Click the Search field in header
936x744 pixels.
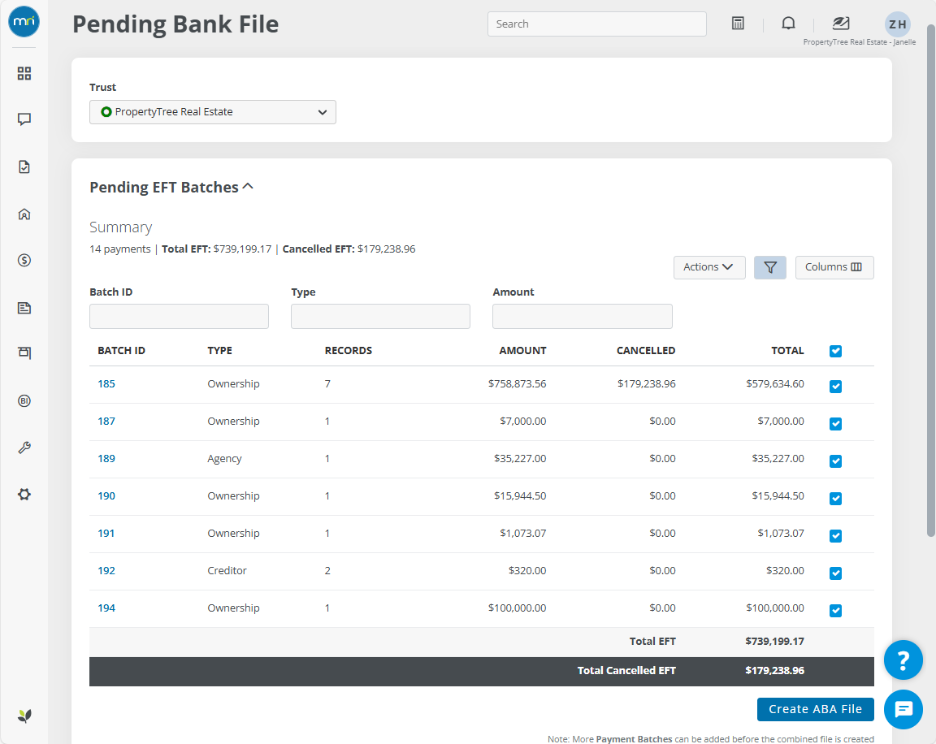(597, 24)
